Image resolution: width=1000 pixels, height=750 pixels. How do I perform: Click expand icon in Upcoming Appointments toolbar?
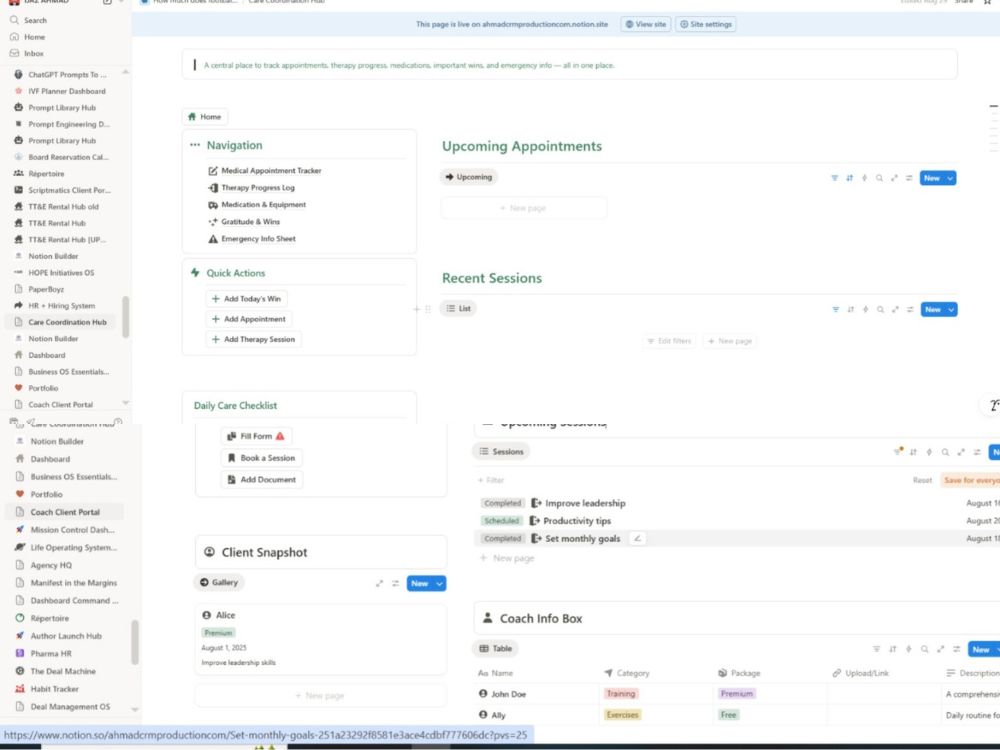tap(894, 178)
